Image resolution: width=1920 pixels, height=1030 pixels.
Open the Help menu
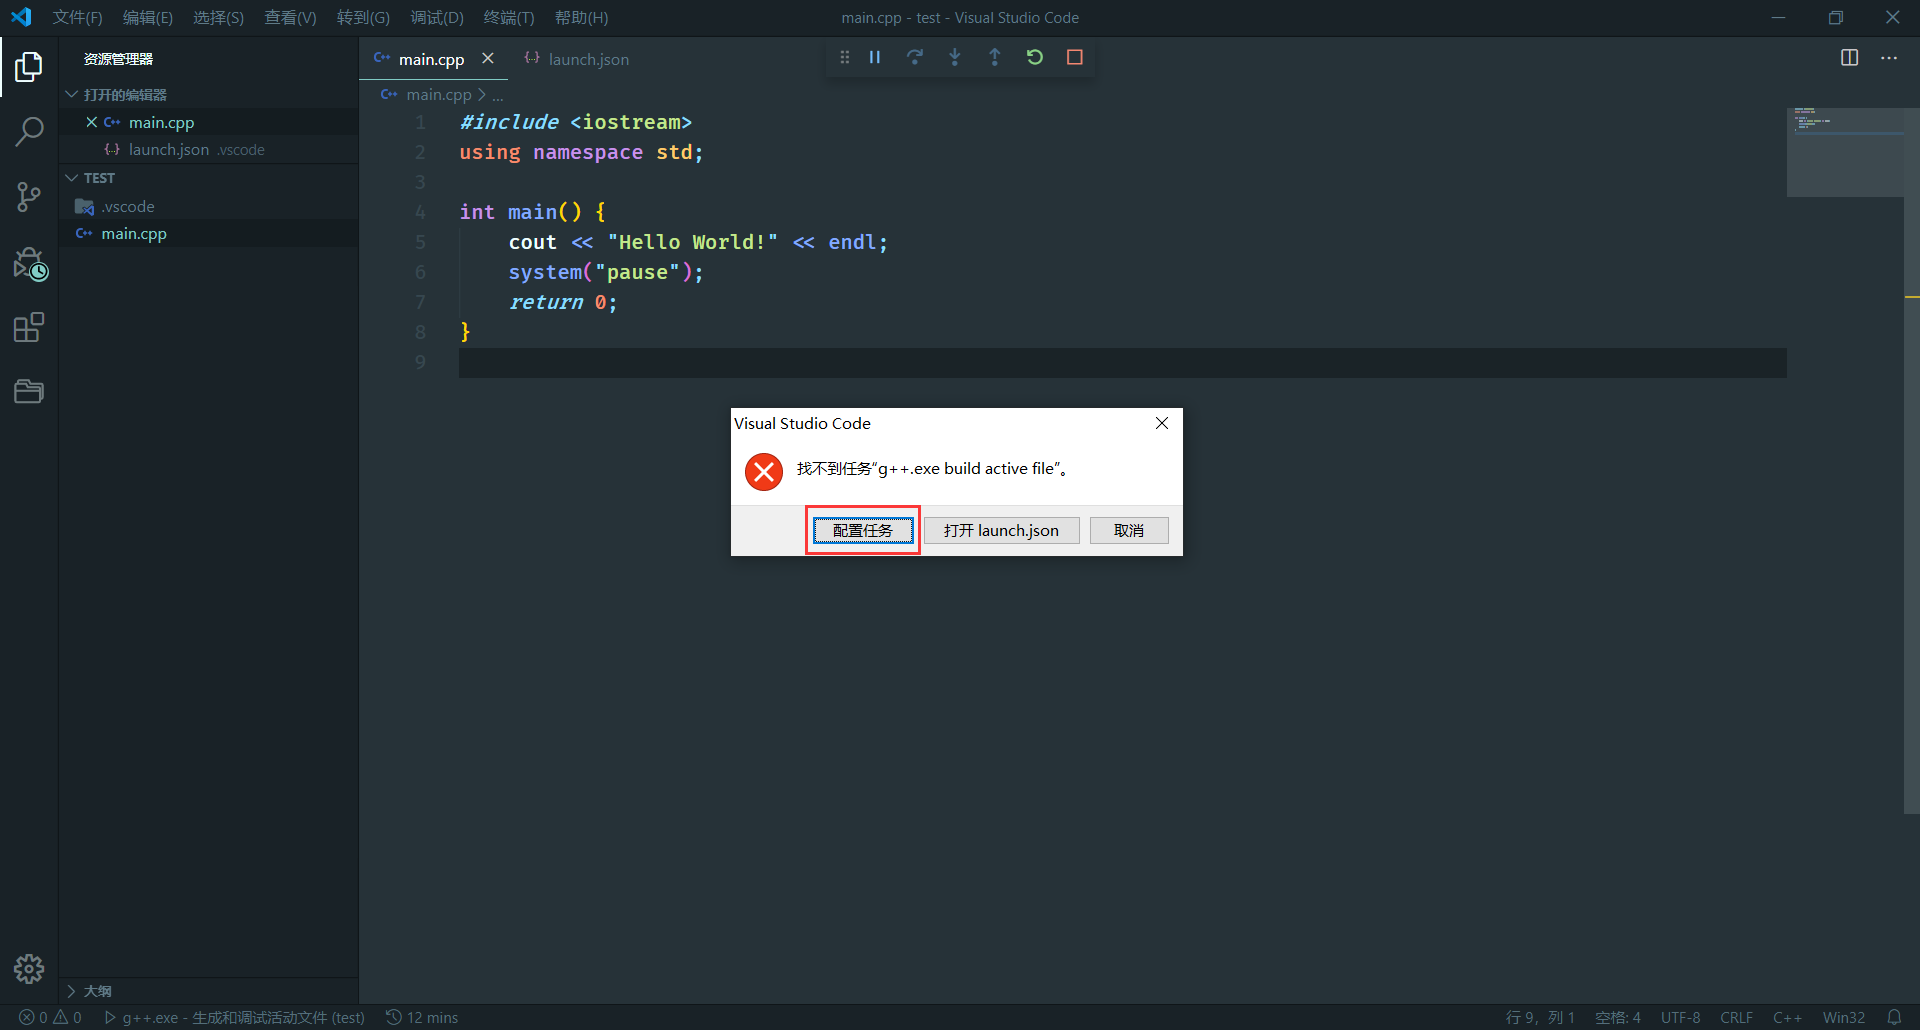pyautogui.click(x=581, y=17)
